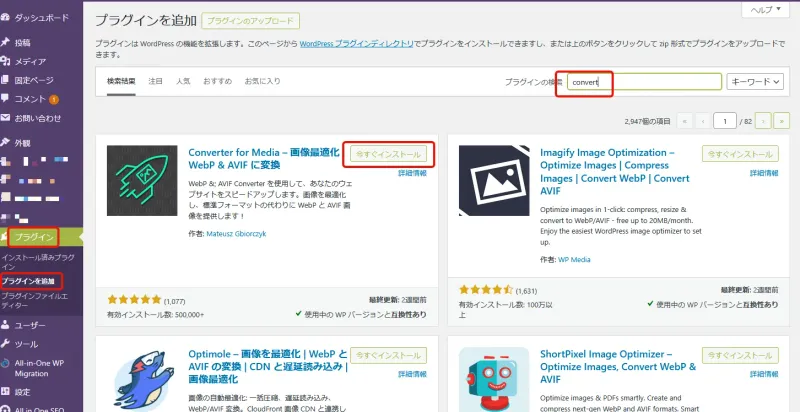Jump to last results page arrow

[782, 121]
